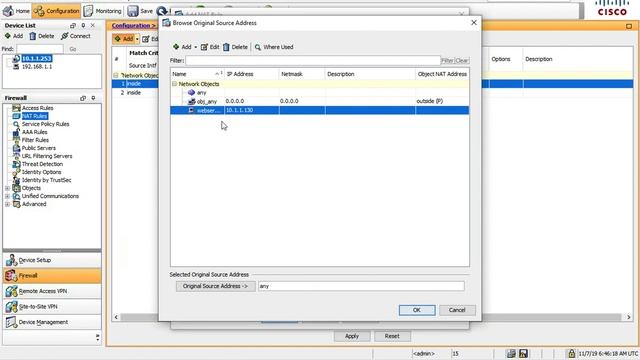Screen dimensions: 640x360
Task: Sort by the Name column header
Action: [197, 74]
